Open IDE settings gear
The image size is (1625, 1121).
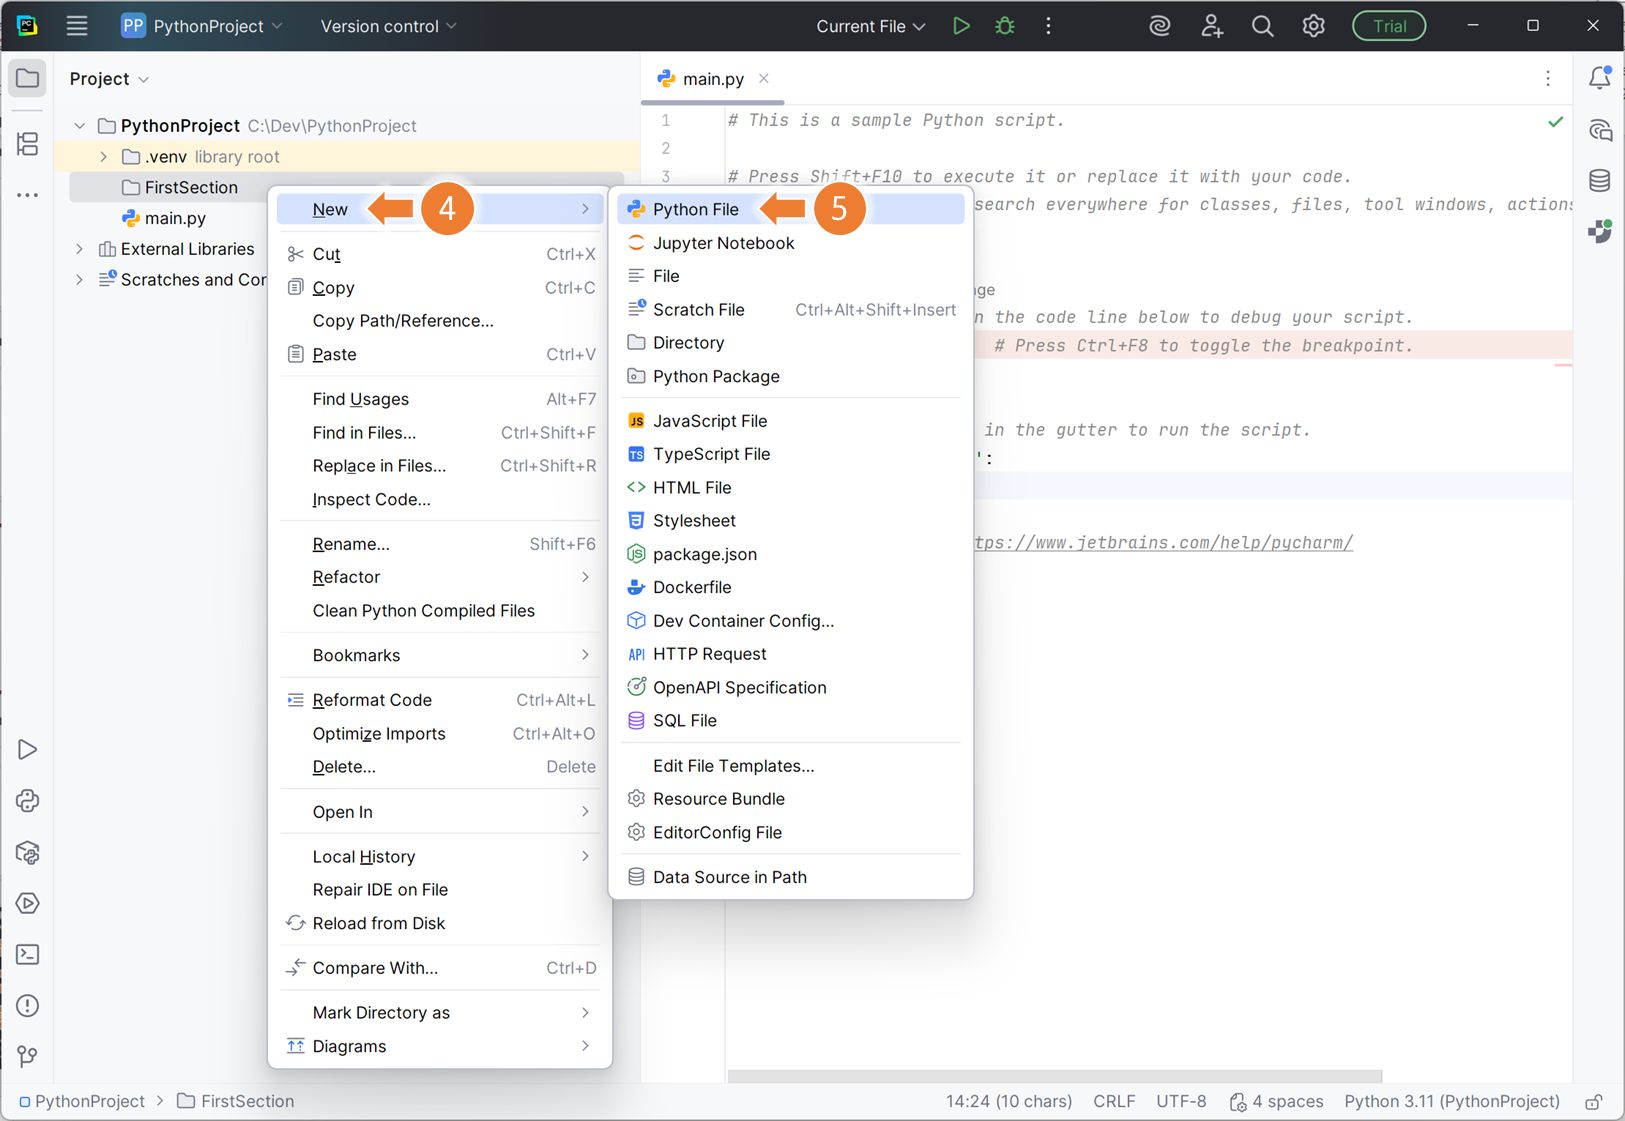pyautogui.click(x=1313, y=26)
